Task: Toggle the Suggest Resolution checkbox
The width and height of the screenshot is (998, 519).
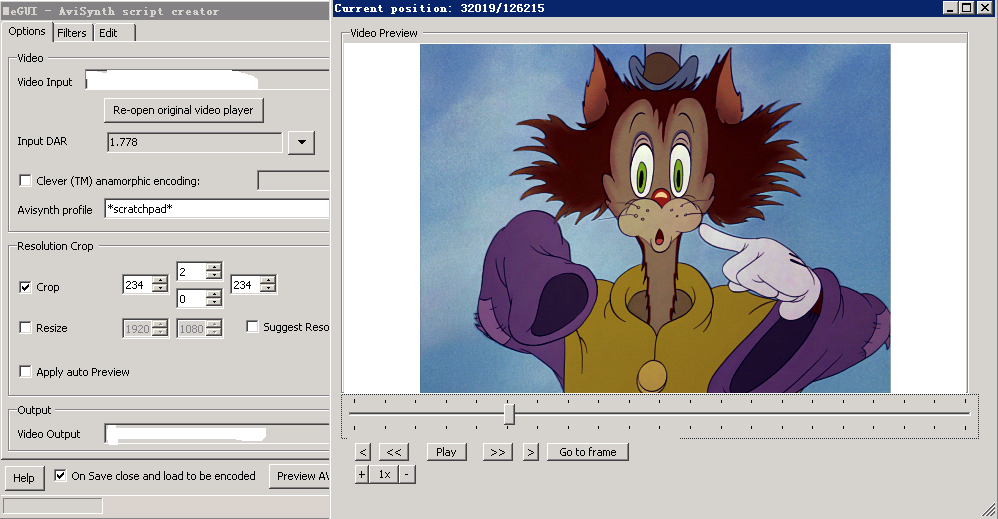Action: [x=252, y=327]
